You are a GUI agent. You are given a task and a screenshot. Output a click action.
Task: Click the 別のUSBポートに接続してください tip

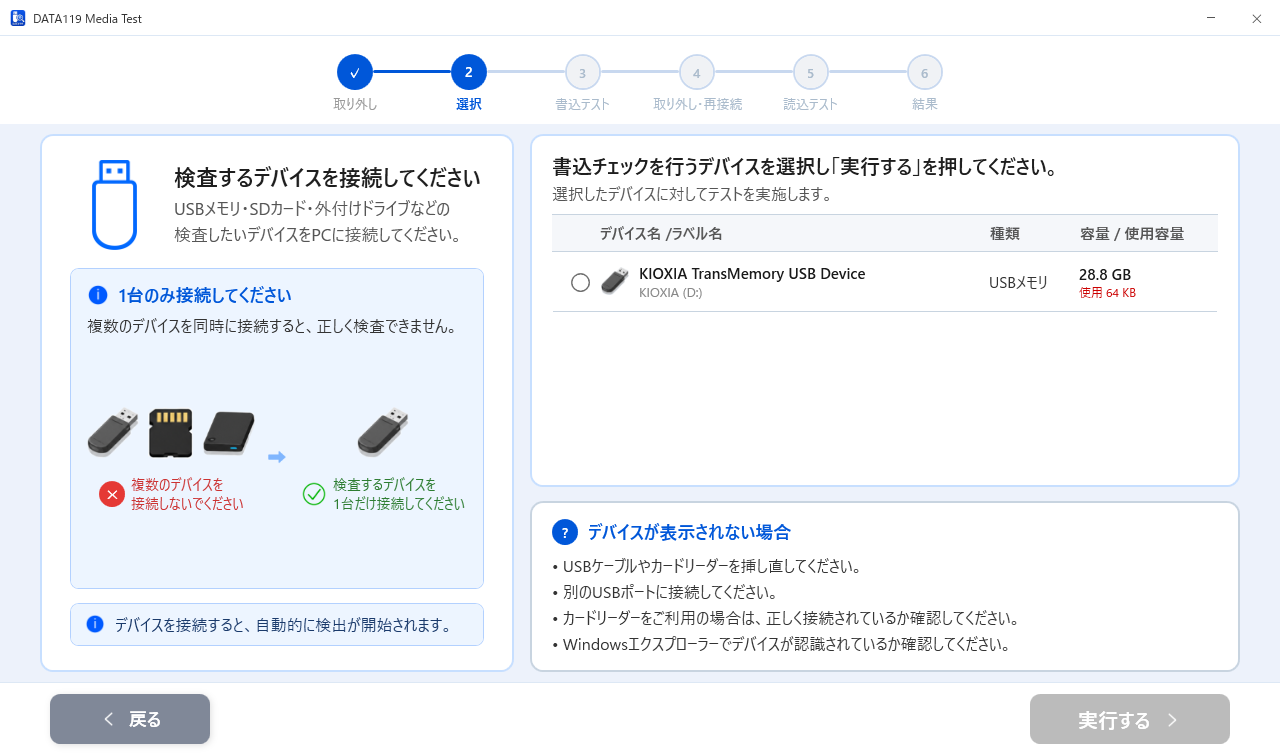(x=665, y=592)
